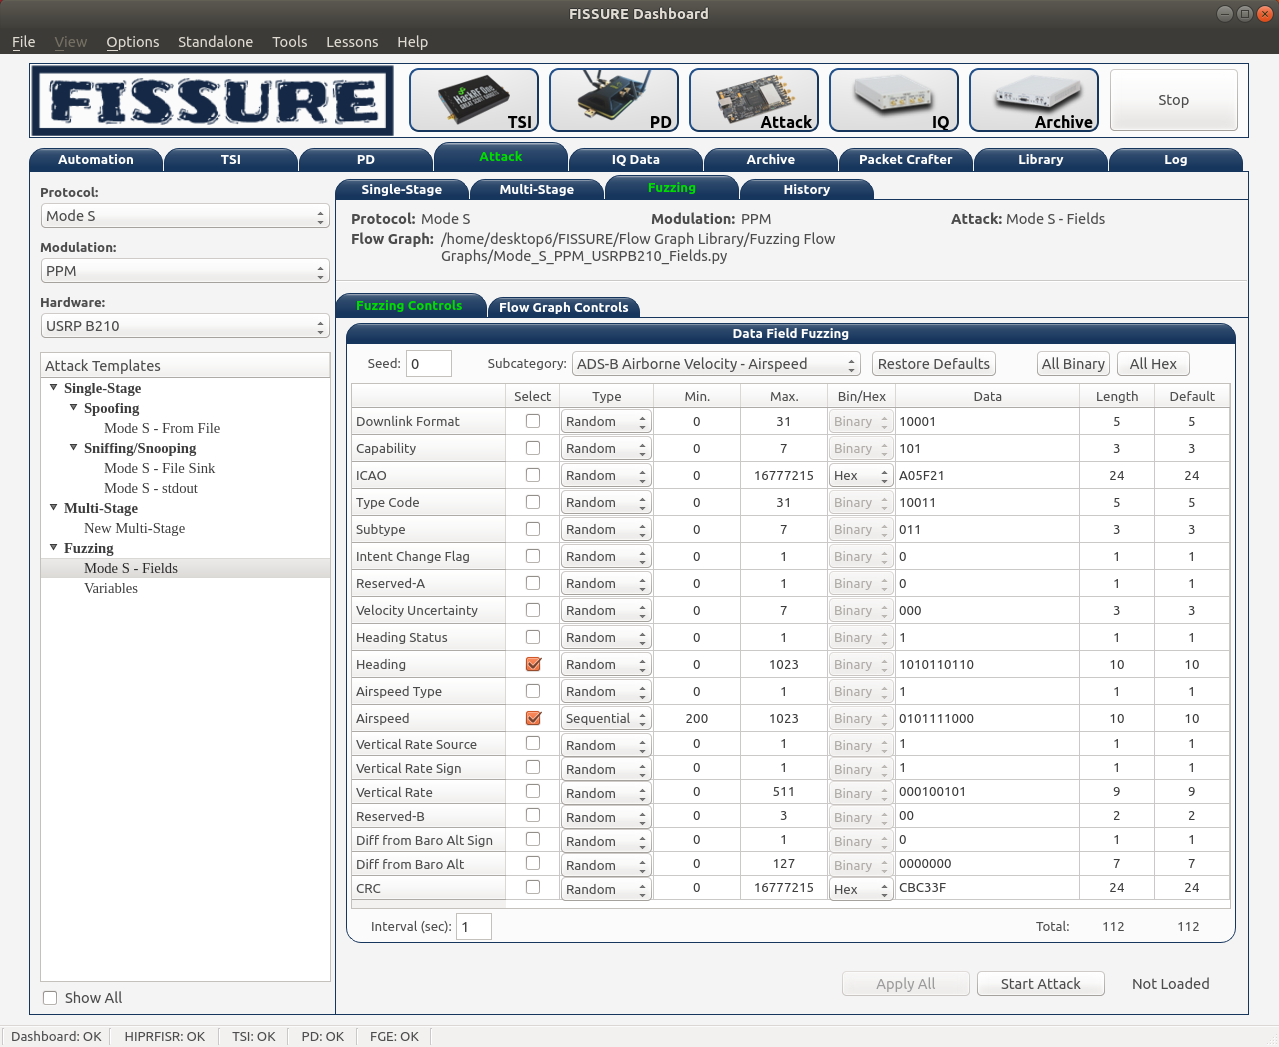Click the Attack hardware board icon button
Viewport: 1279px width, 1047px height.
click(x=754, y=100)
